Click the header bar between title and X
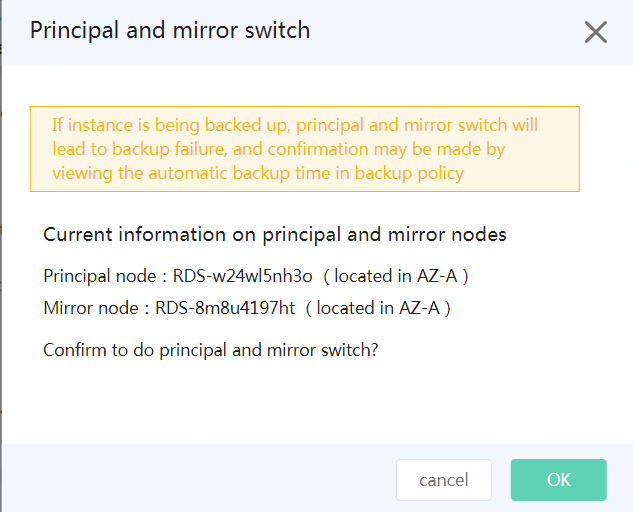 click(x=446, y=31)
